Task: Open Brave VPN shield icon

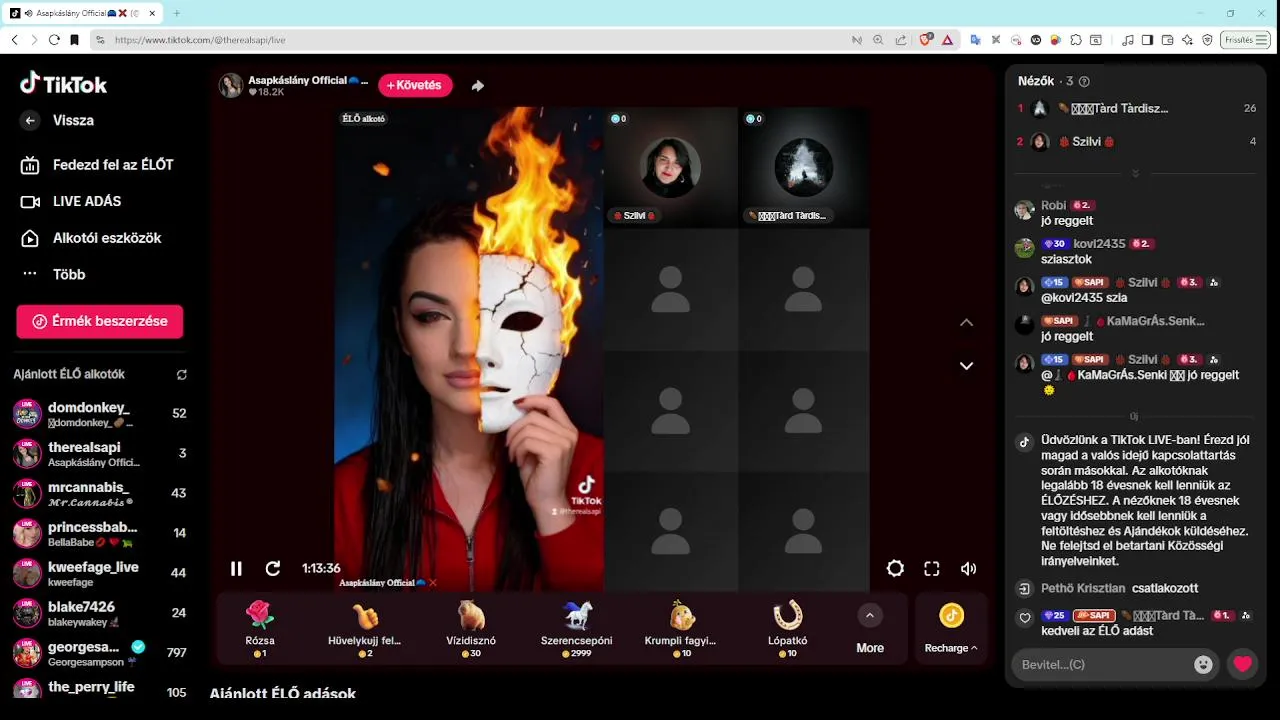Action: point(1207,40)
